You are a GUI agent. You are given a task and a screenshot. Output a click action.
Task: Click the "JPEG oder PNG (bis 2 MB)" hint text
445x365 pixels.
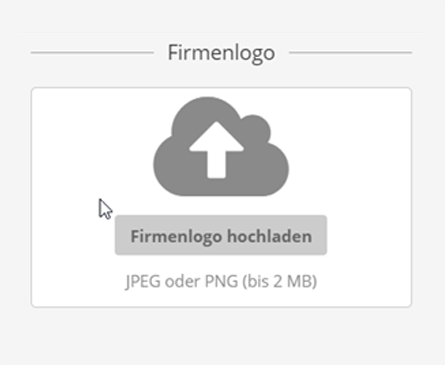[x=221, y=282]
